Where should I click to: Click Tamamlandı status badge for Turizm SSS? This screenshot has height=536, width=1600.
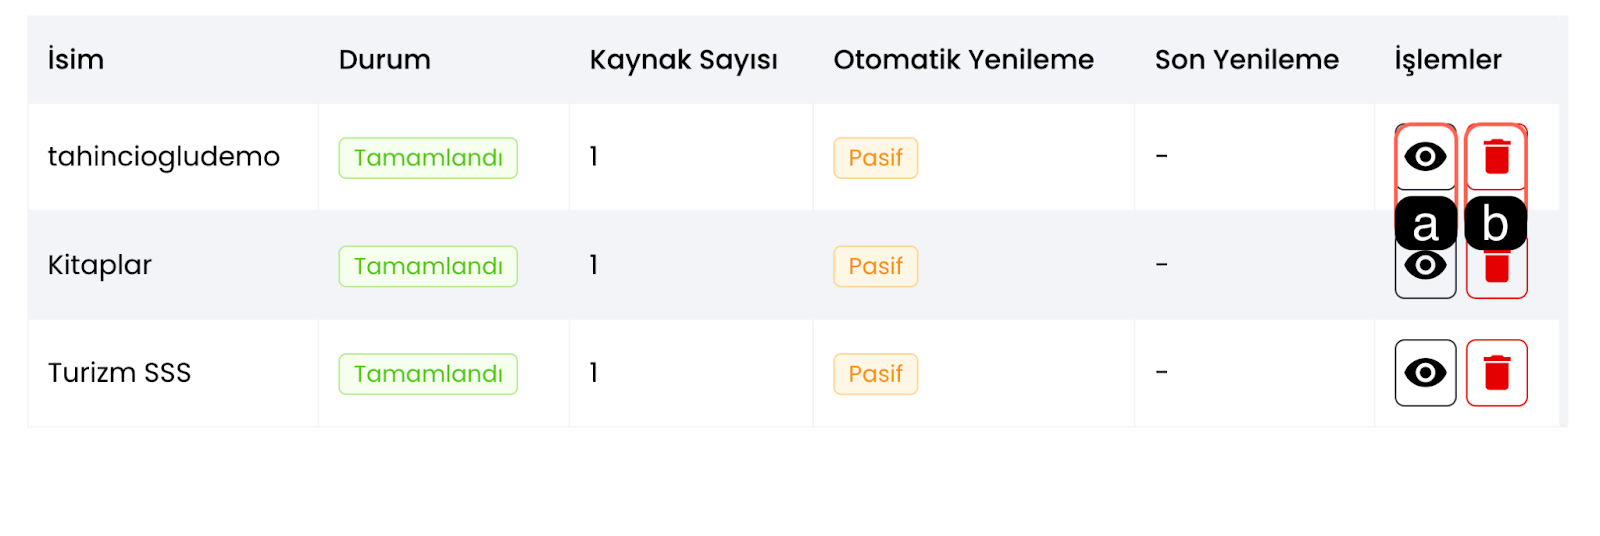(428, 374)
